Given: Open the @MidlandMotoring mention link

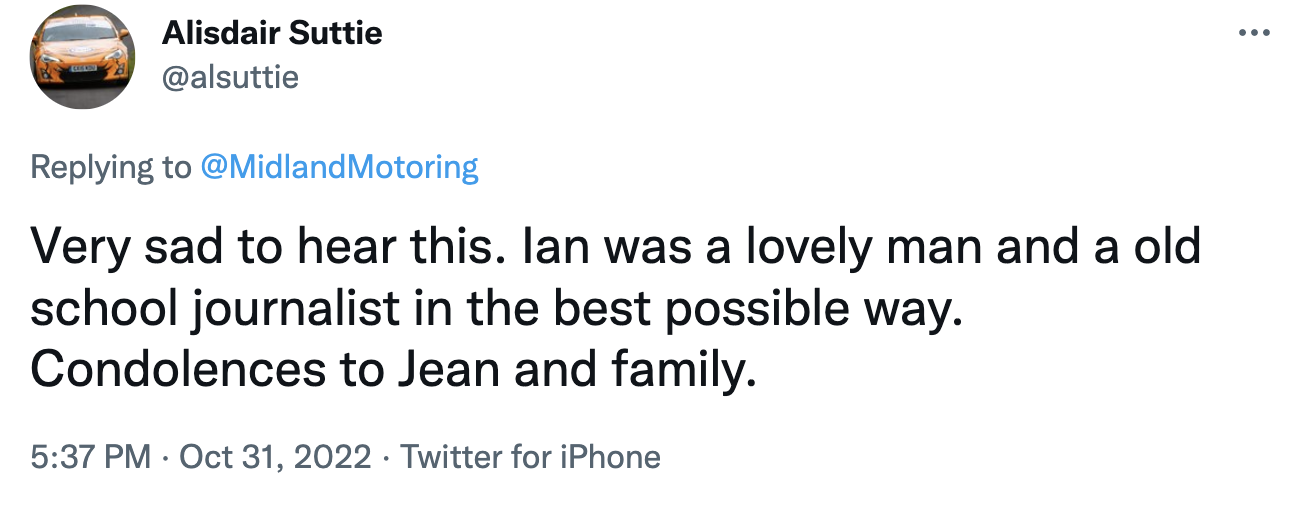Looking at the screenshot, I should click(x=339, y=167).
